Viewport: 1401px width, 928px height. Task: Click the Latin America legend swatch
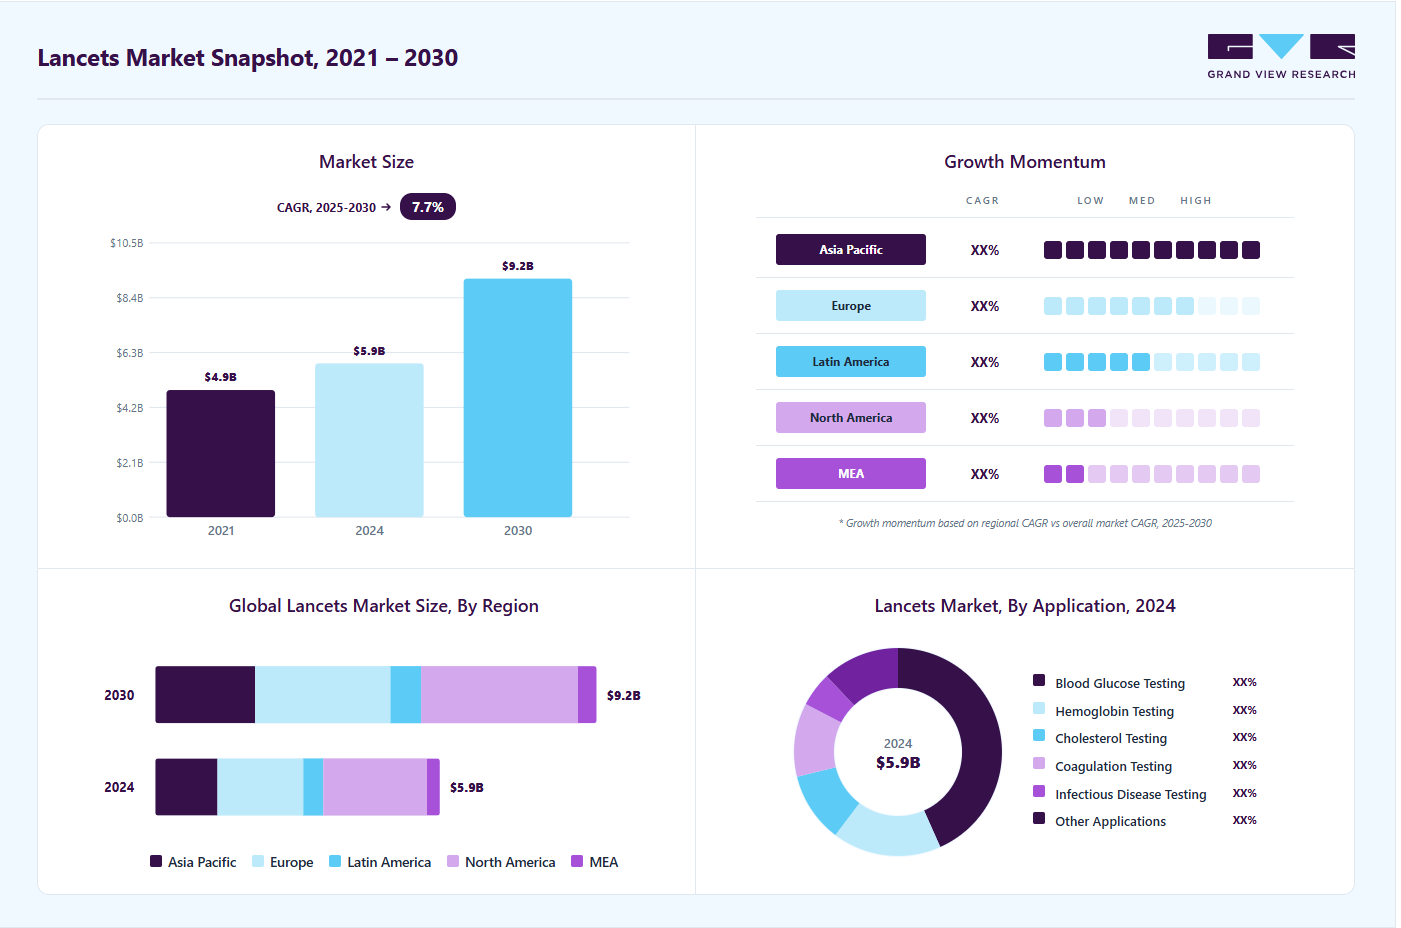(335, 861)
